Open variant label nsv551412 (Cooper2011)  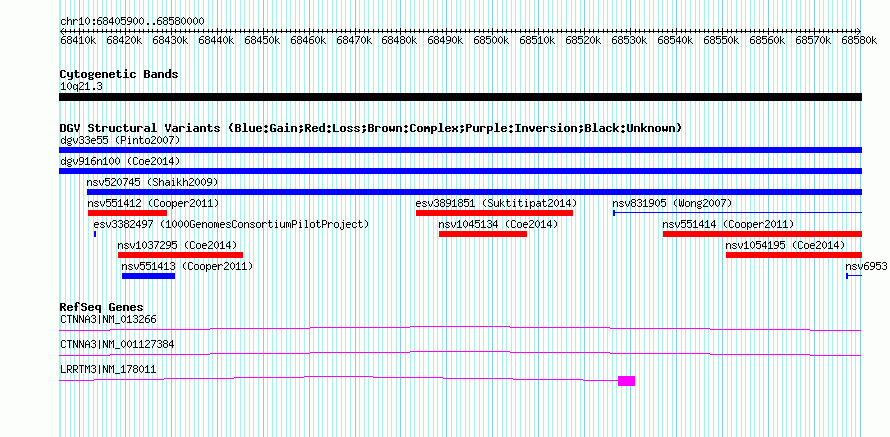pyautogui.click(x=153, y=203)
